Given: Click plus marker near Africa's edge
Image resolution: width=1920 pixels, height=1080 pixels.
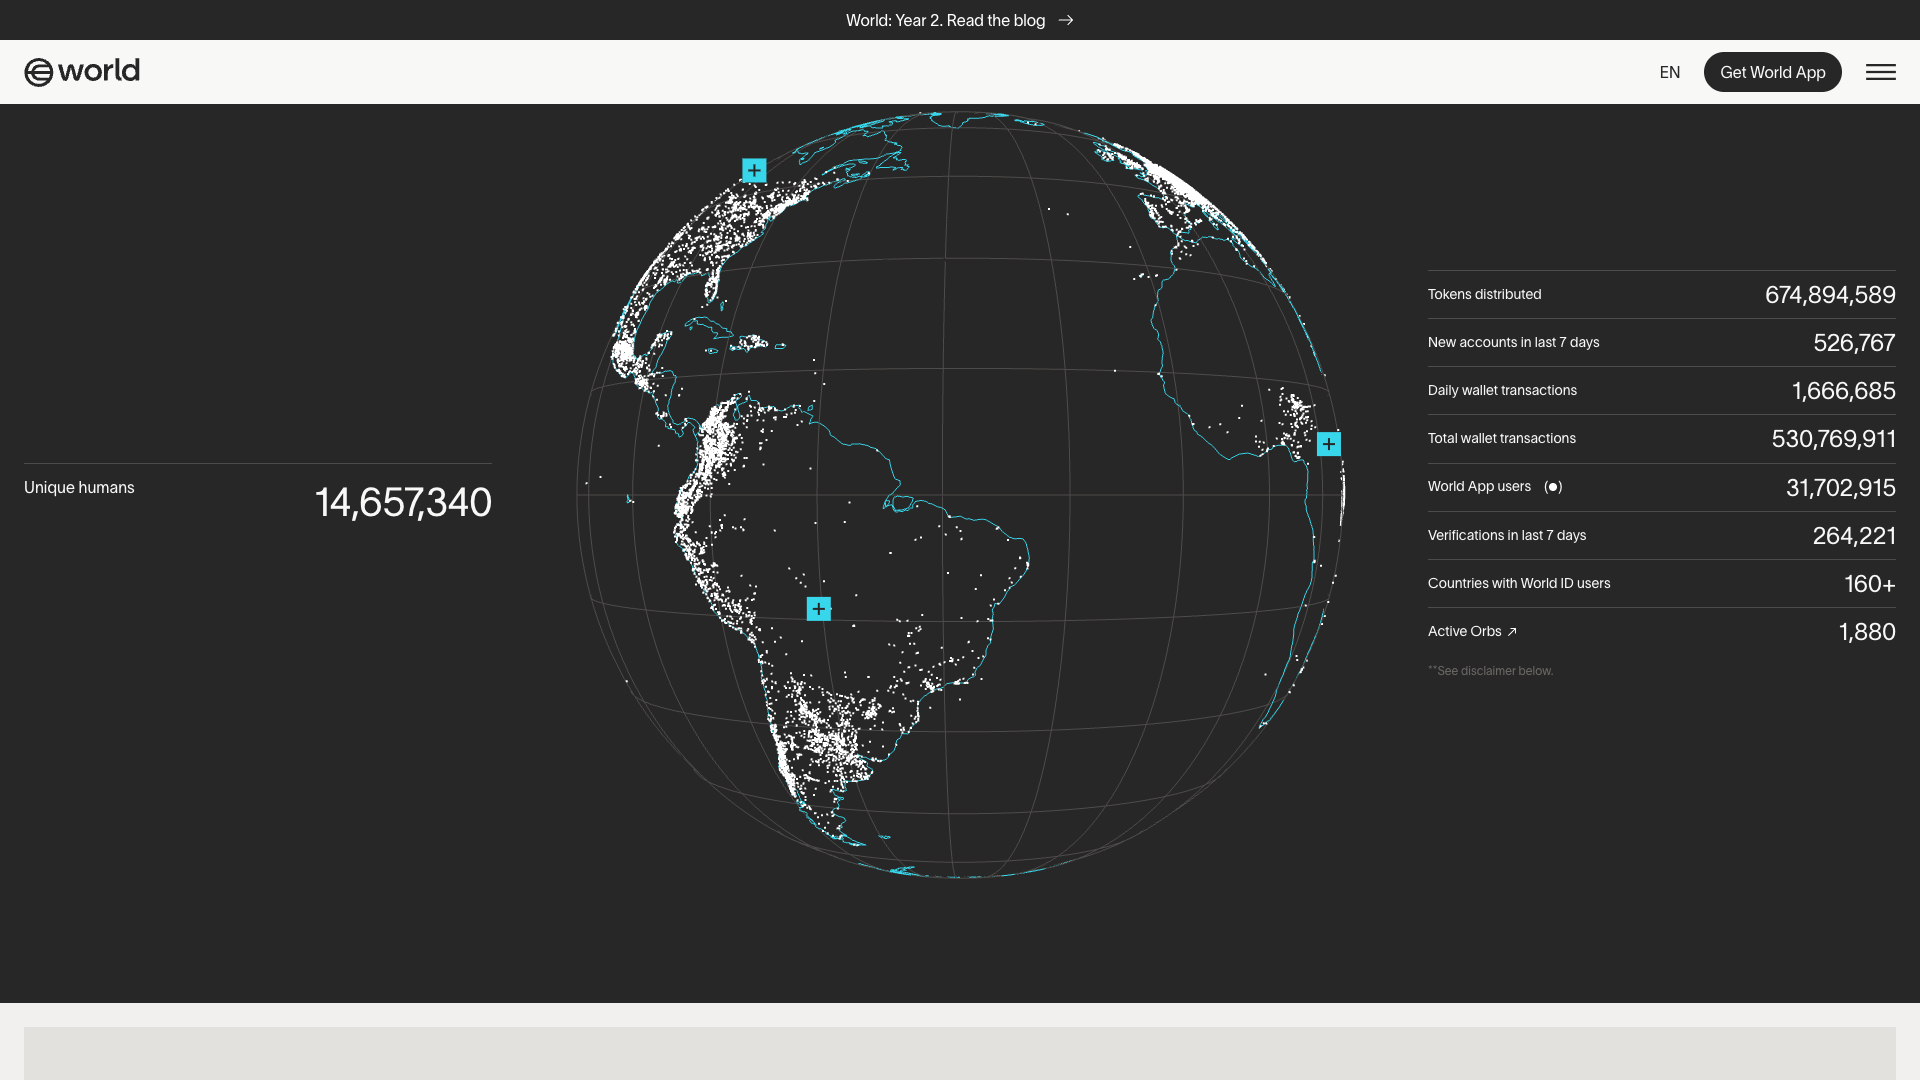Looking at the screenshot, I should (x=1328, y=443).
